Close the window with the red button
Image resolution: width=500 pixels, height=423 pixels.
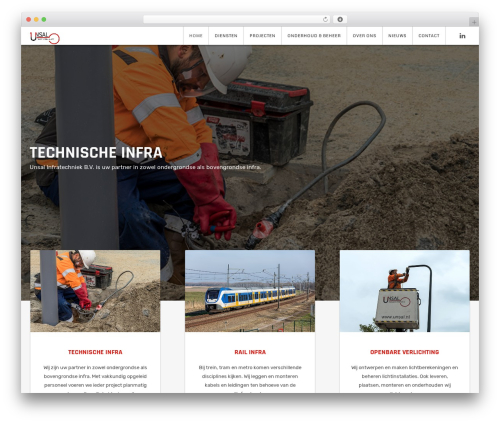point(29,19)
